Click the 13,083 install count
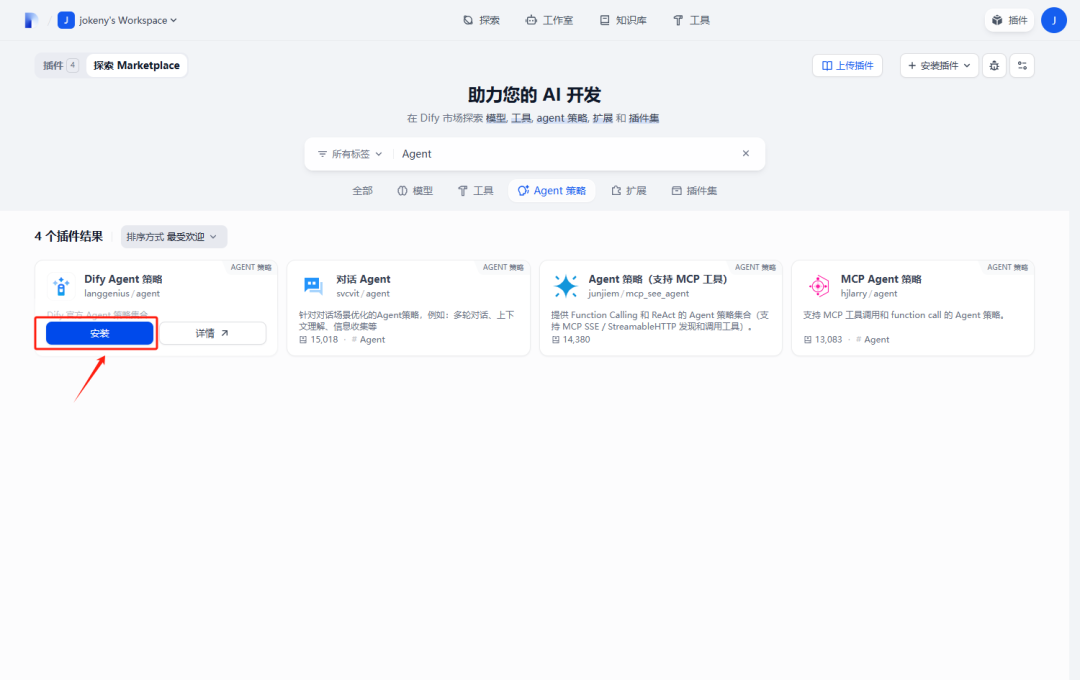This screenshot has width=1080, height=680. [x=828, y=340]
